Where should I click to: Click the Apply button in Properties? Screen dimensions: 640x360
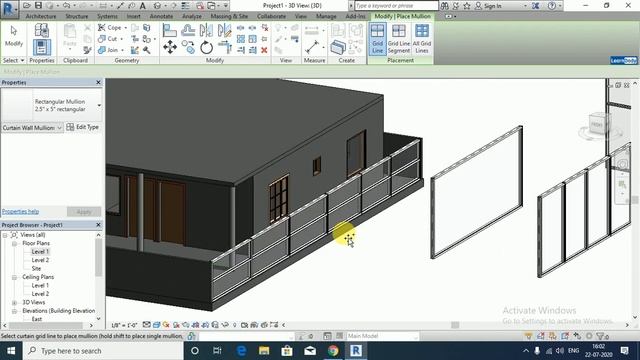click(84, 211)
